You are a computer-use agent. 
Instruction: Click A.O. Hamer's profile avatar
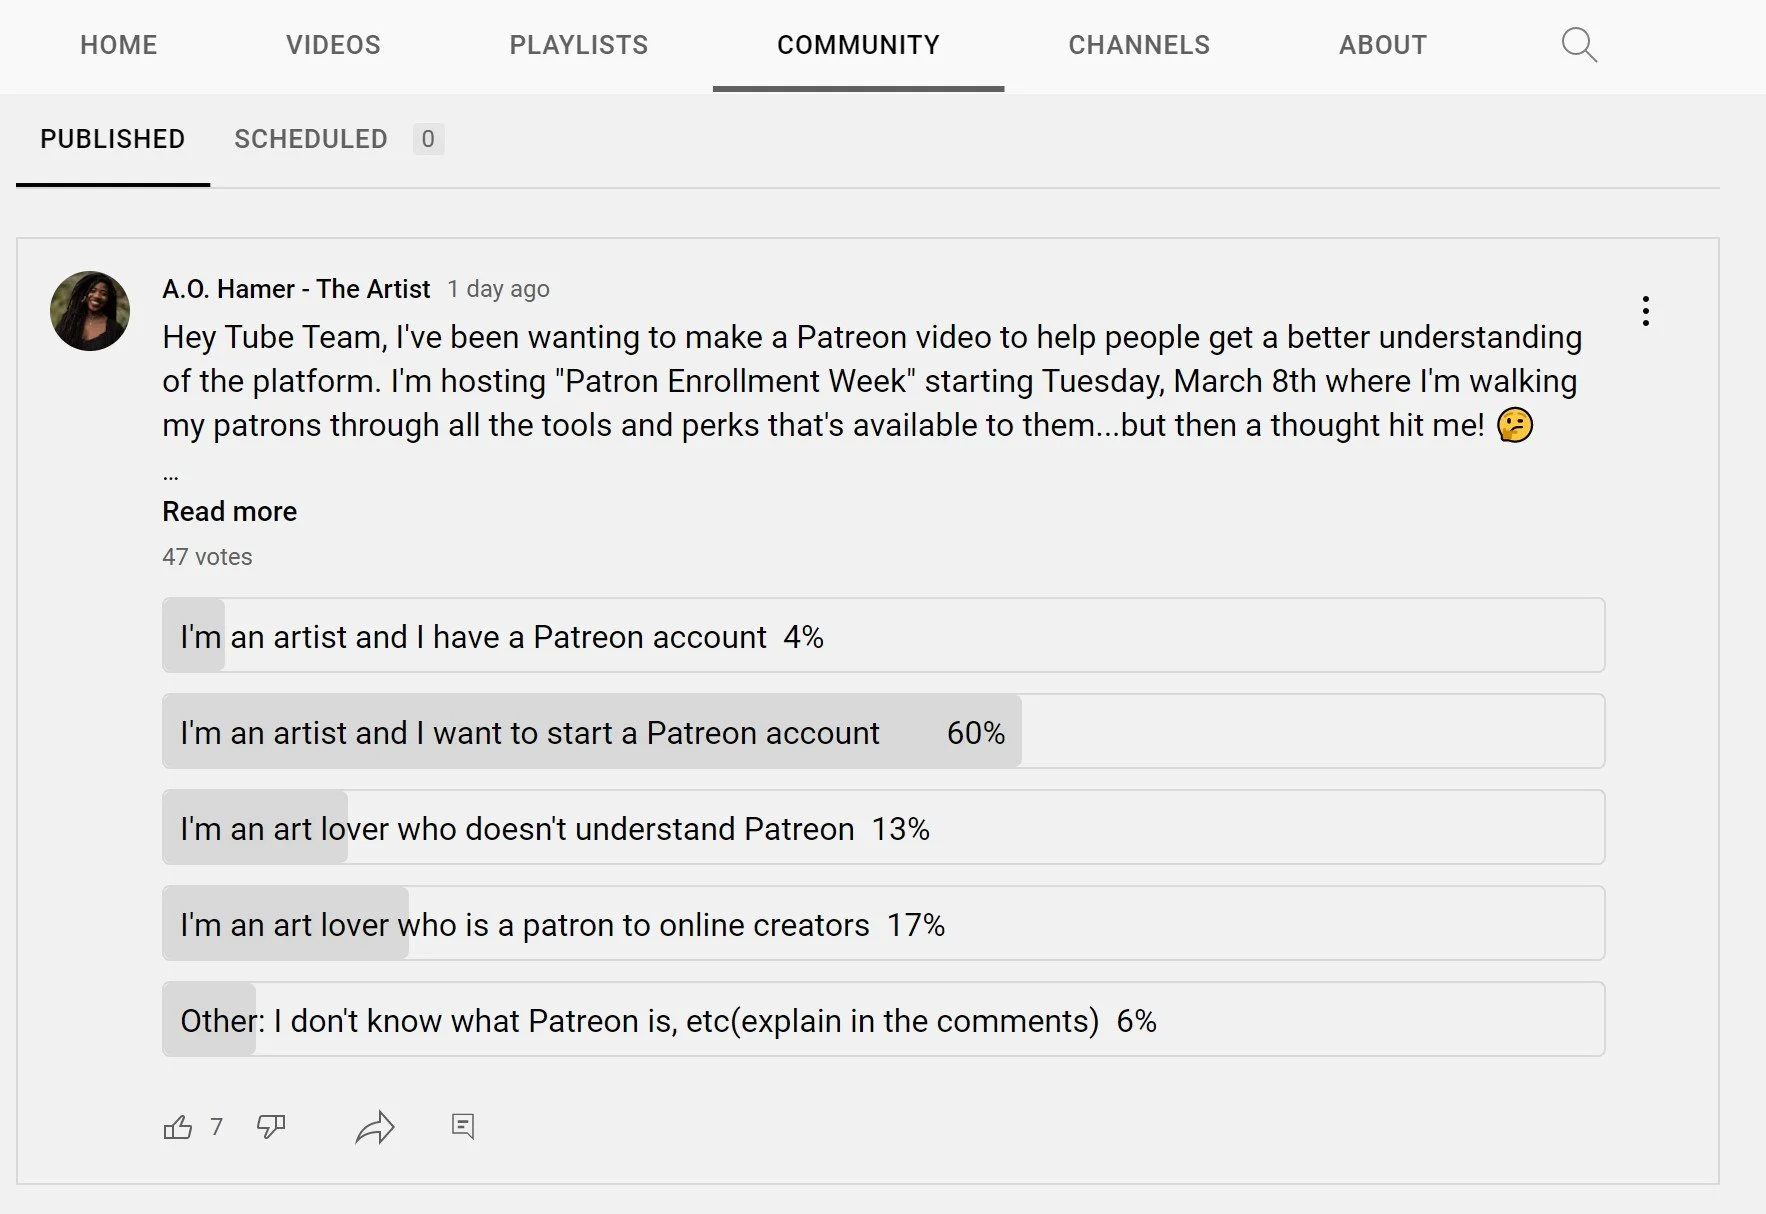pos(90,311)
